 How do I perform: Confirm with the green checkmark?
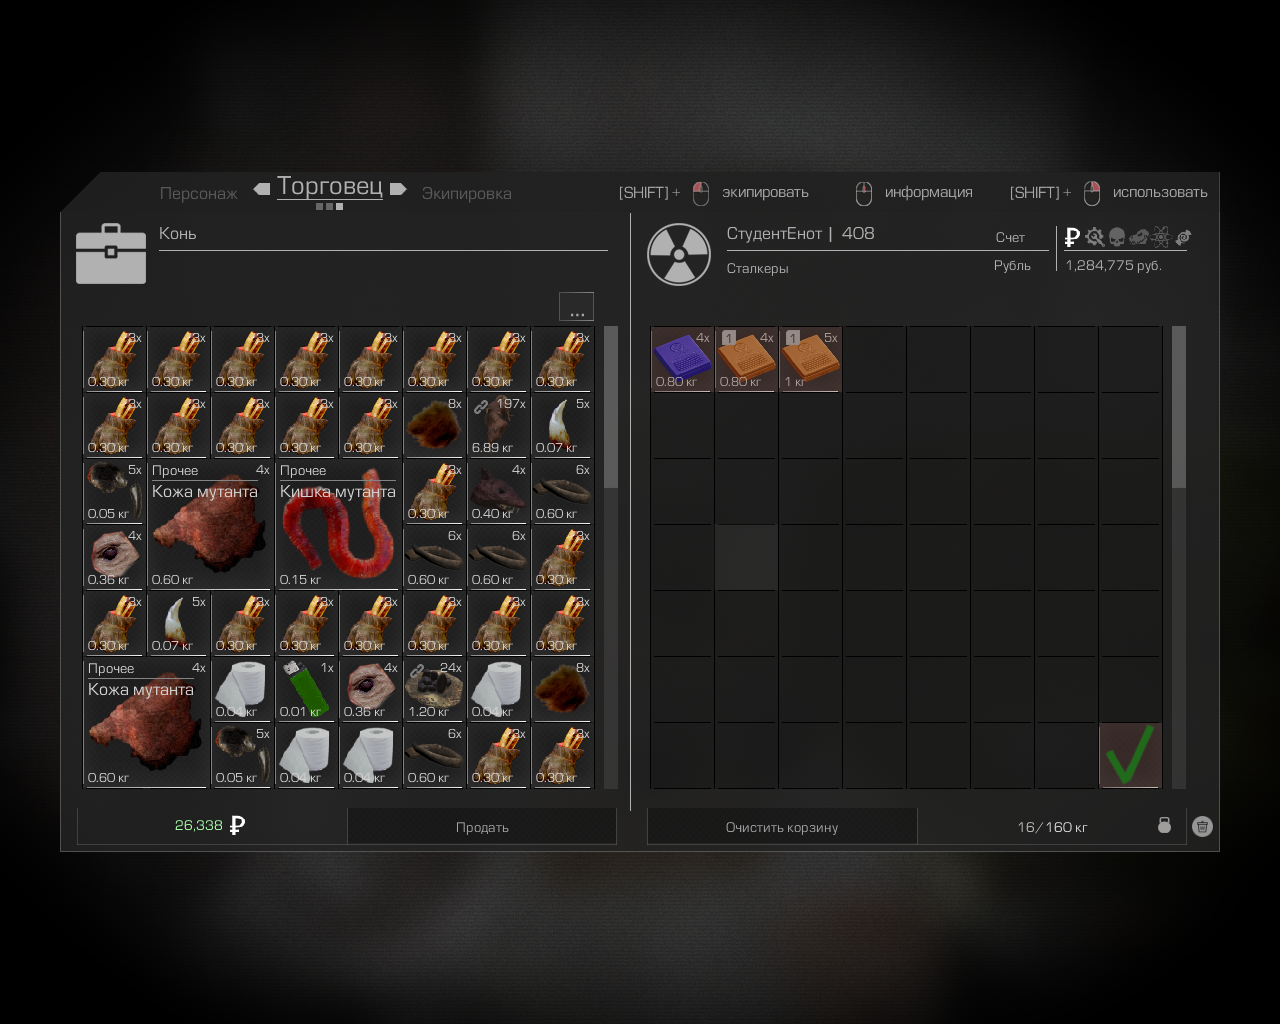coord(1130,755)
